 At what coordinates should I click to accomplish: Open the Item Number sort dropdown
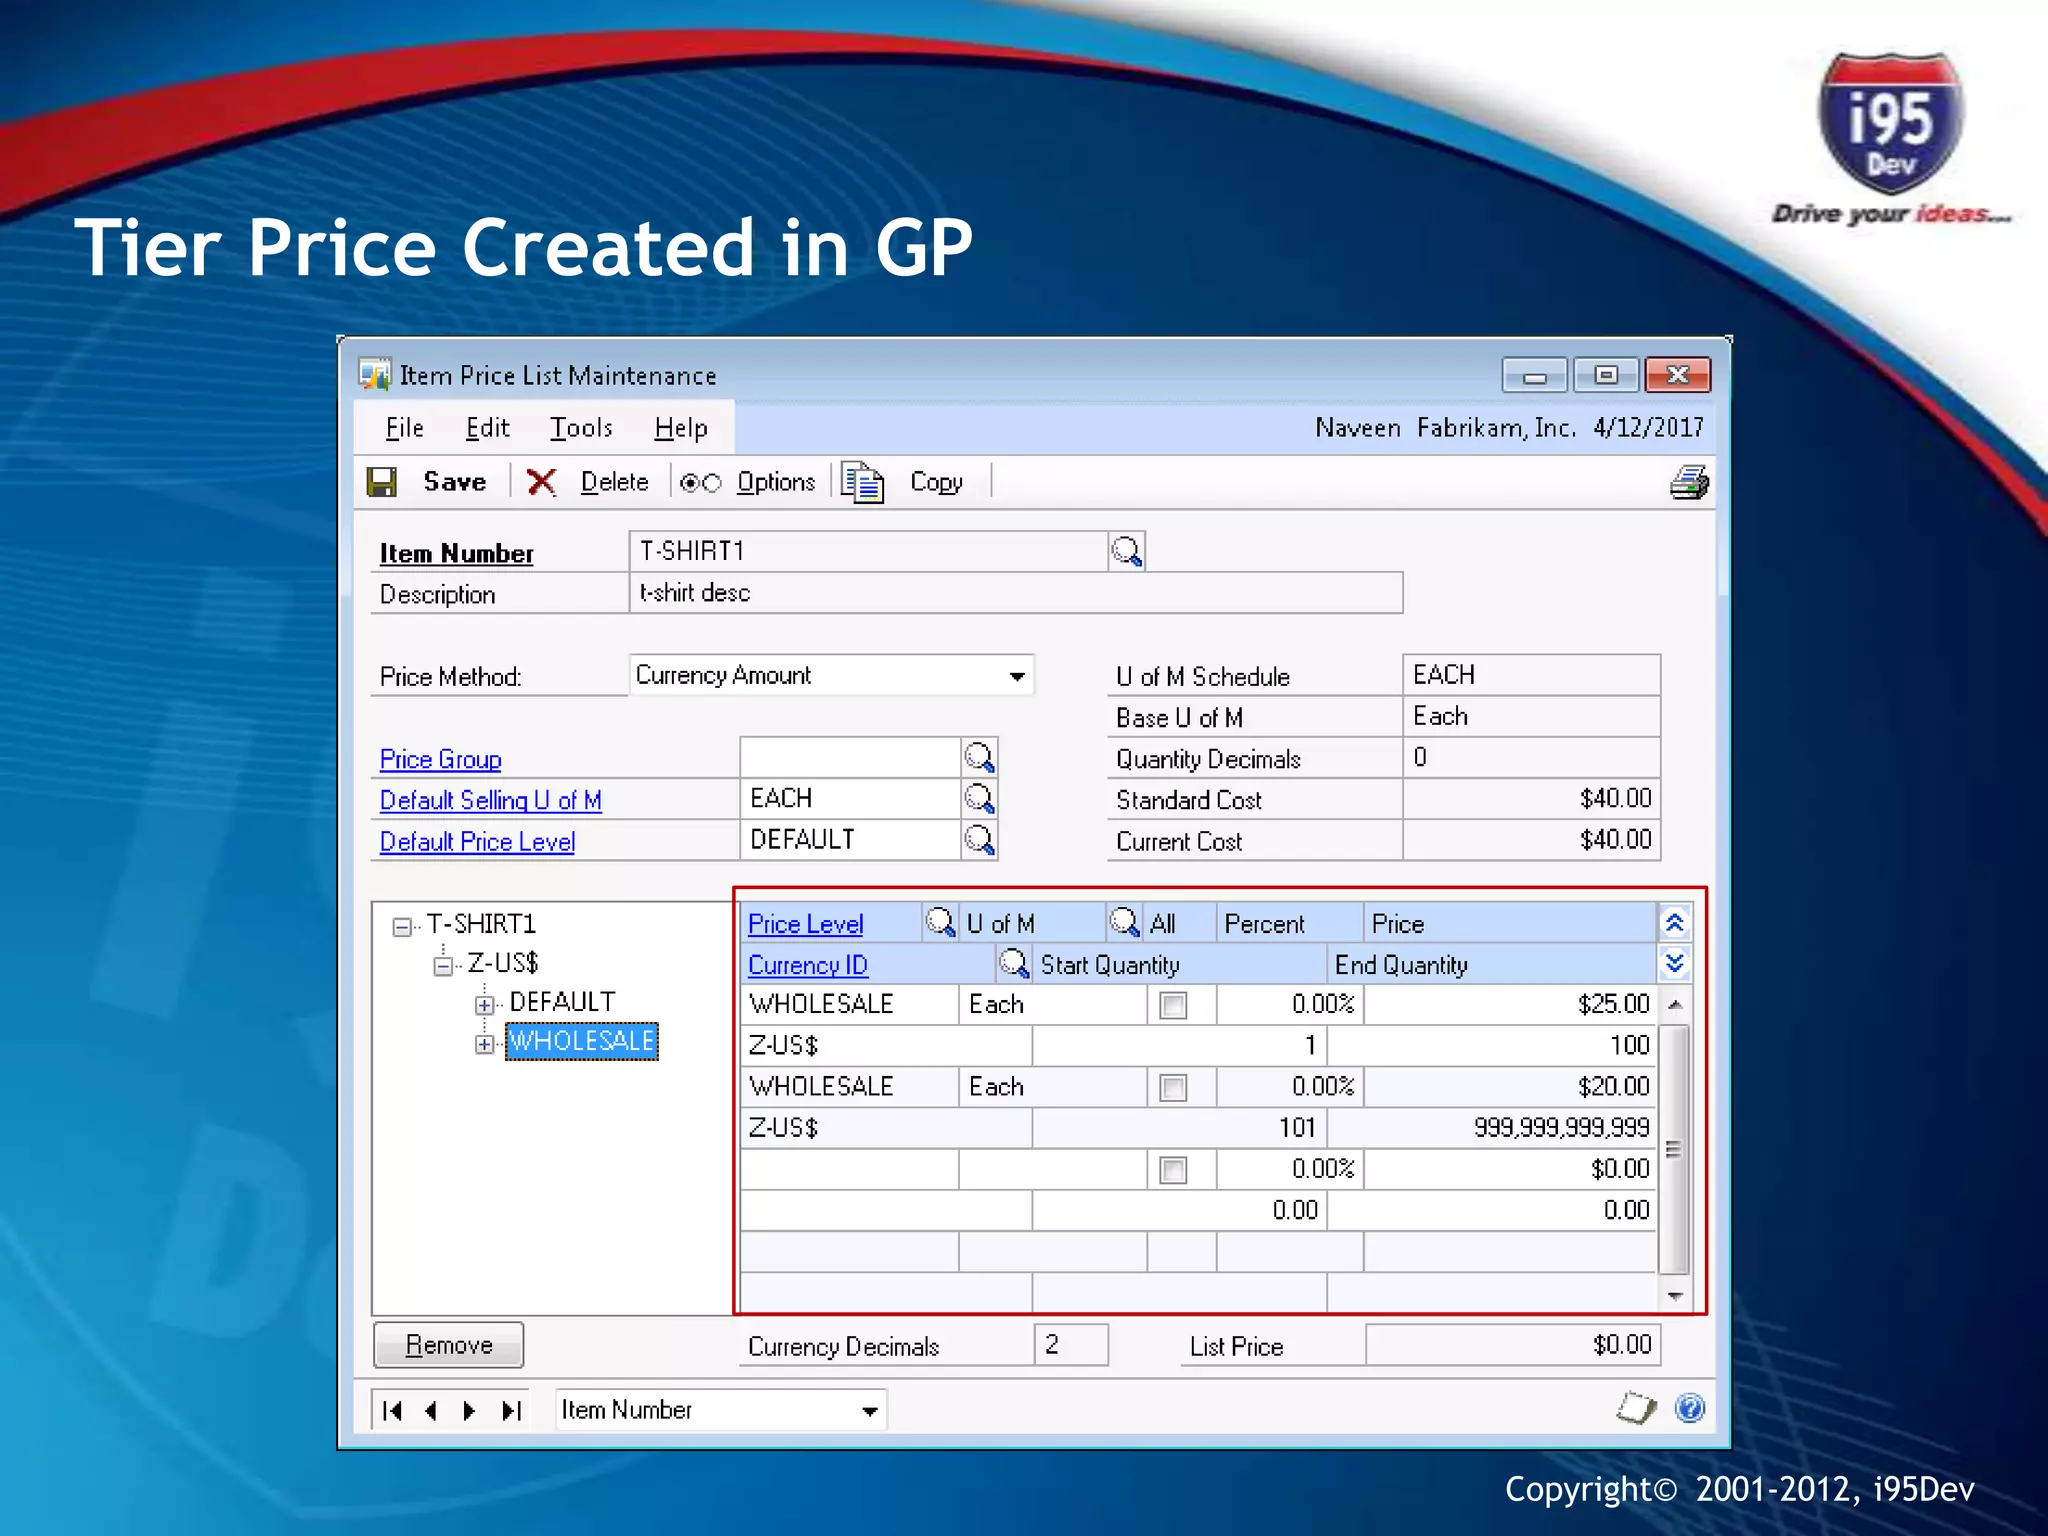(869, 1411)
